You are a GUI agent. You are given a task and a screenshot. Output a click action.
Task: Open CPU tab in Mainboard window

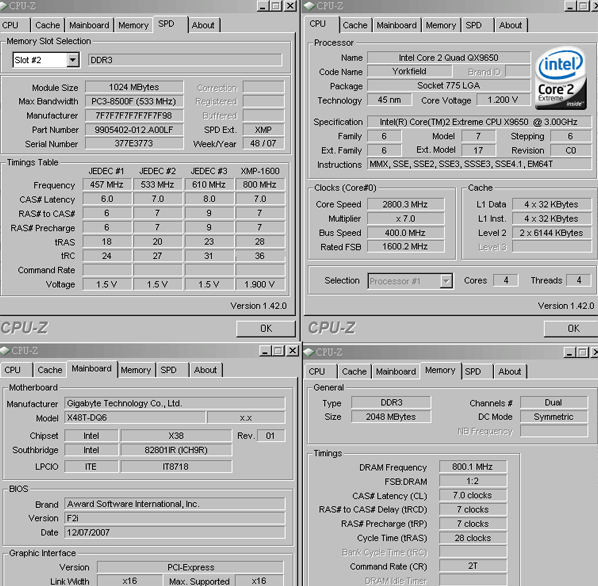pyautogui.click(x=13, y=370)
